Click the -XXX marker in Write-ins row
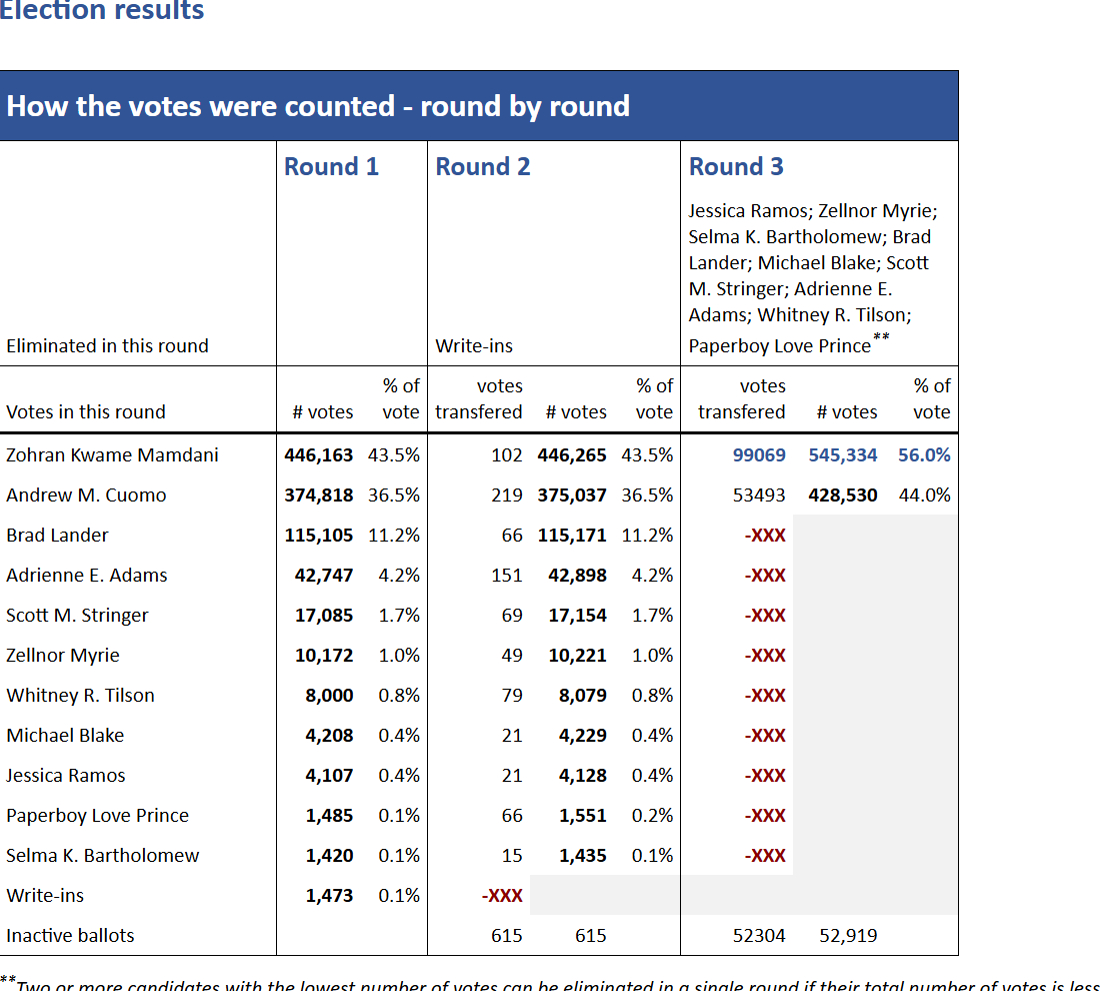The image size is (1102, 991). 502,895
